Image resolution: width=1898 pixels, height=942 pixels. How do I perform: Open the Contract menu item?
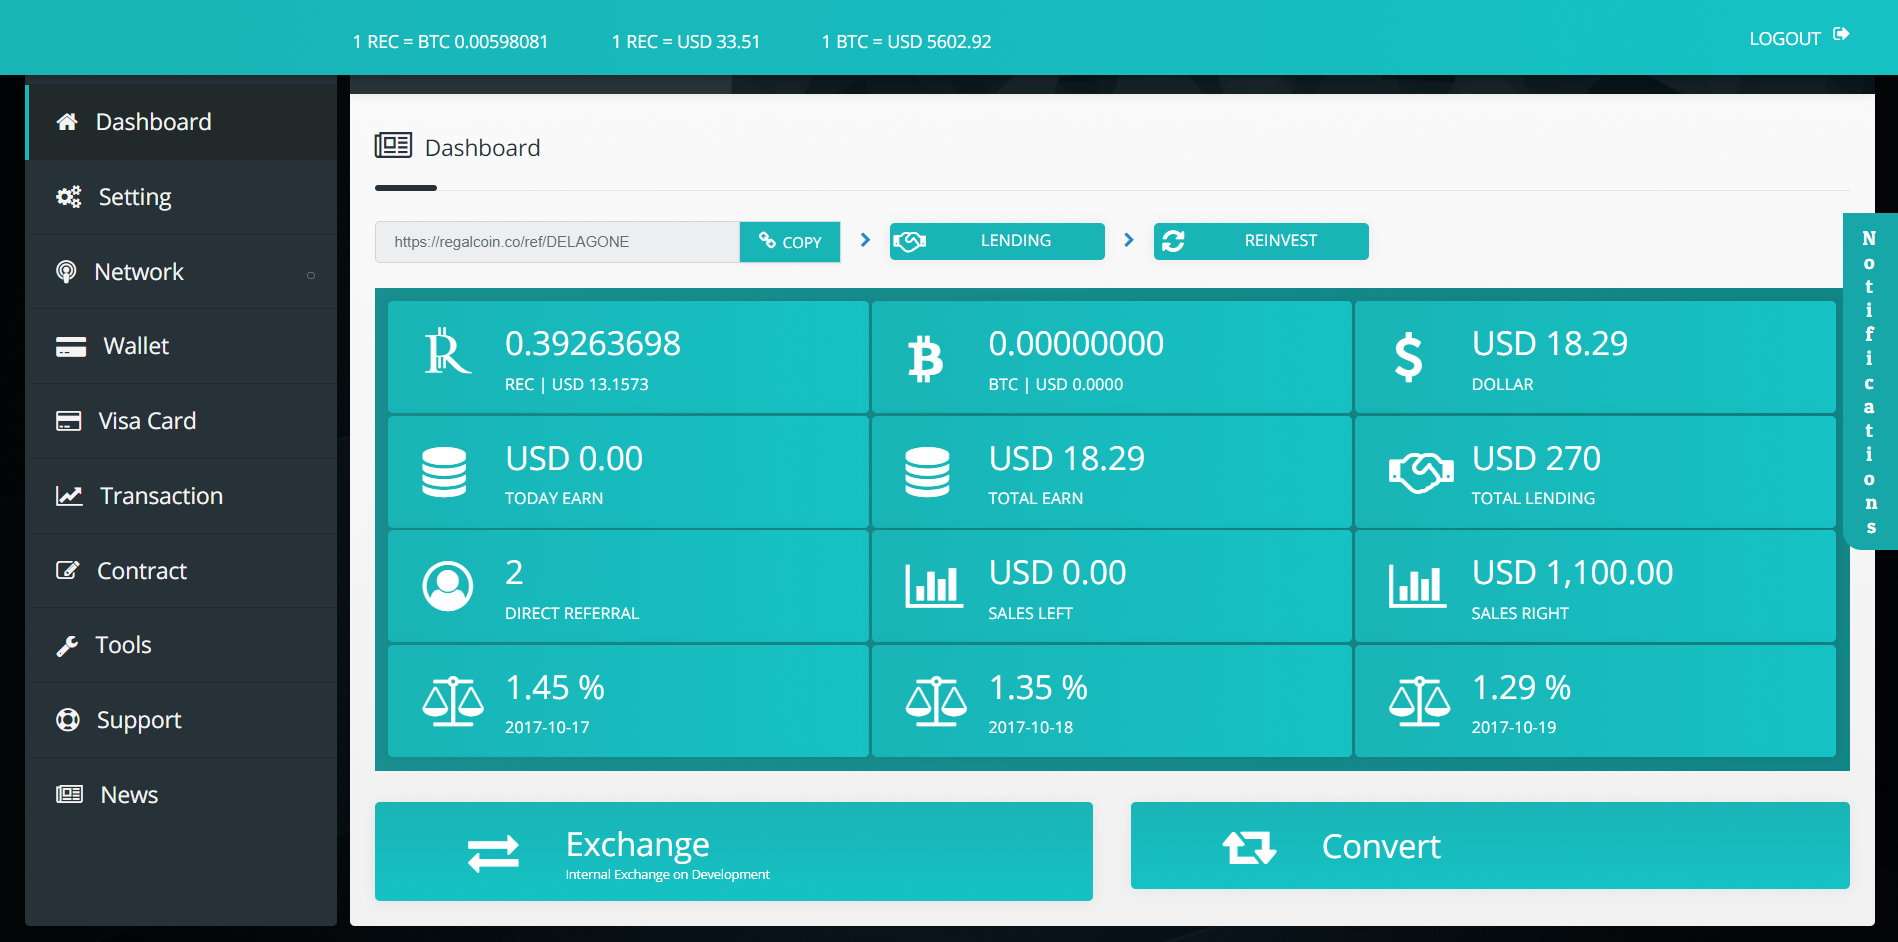pos(182,571)
